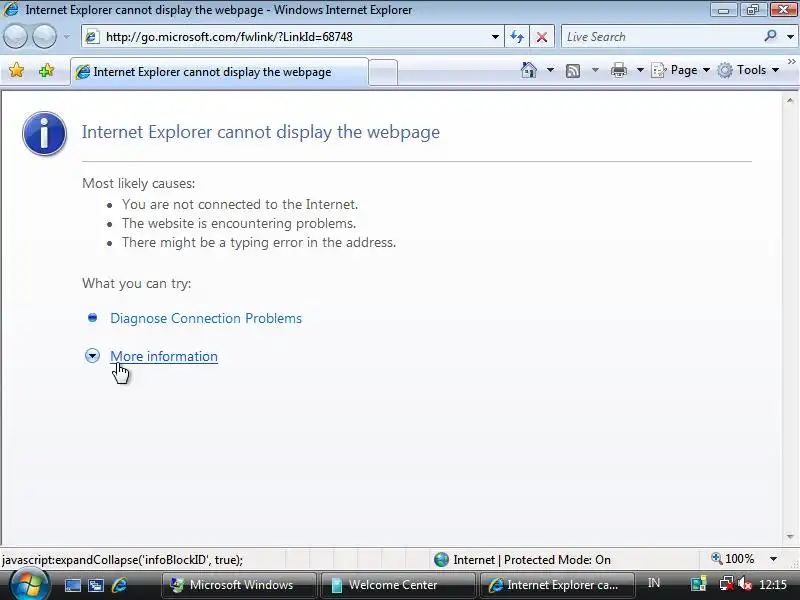The height and width of the screenshot is (600, 800).
Task: Click the IN language indicator
Action: tap(654, 583)
